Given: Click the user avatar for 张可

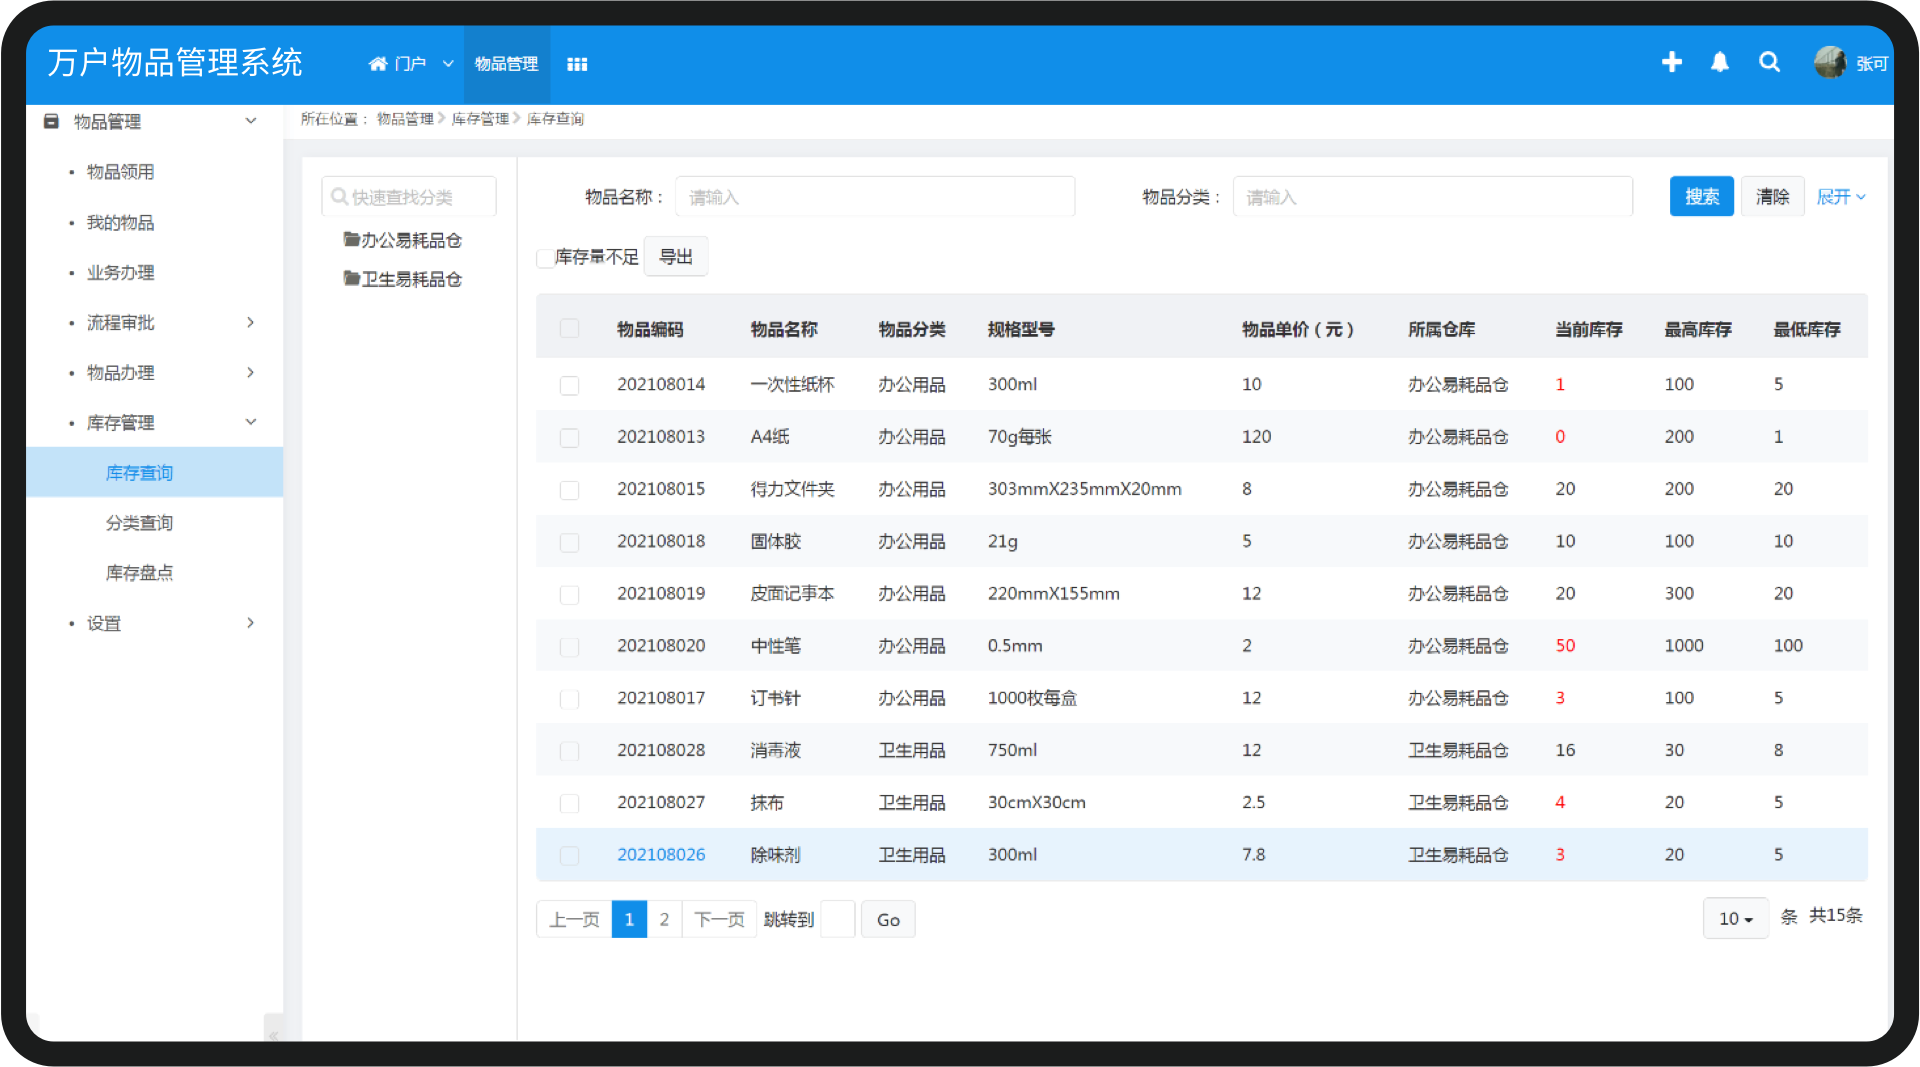Looking at the screenshot, I should click(1830, 63).
